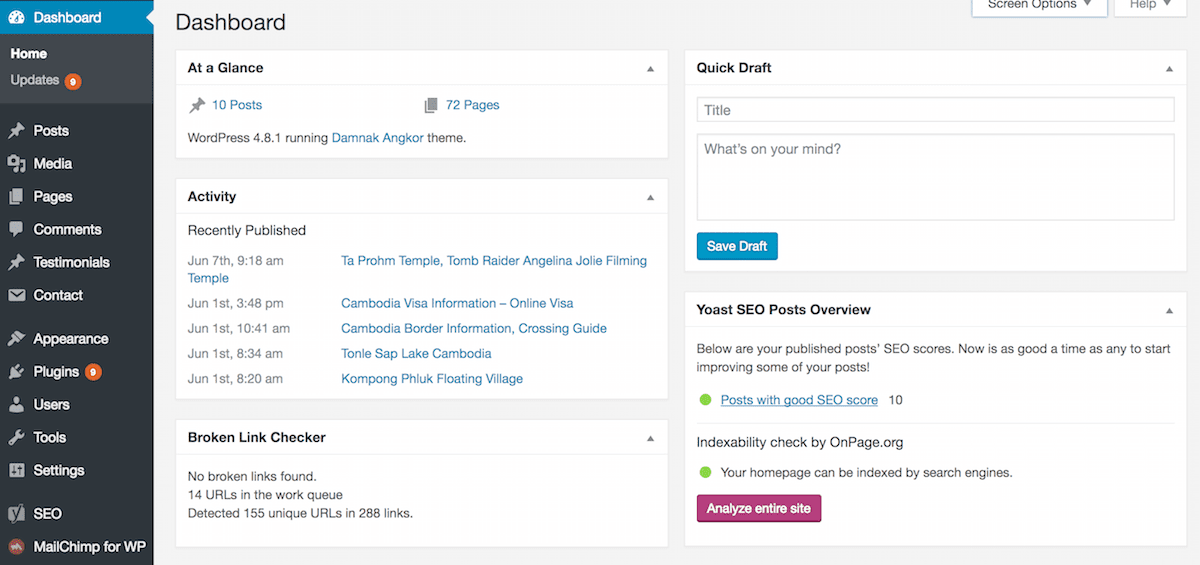Focus the What's on your mind textarea
Screen dimensions: 1200x565
coord(935,177)
